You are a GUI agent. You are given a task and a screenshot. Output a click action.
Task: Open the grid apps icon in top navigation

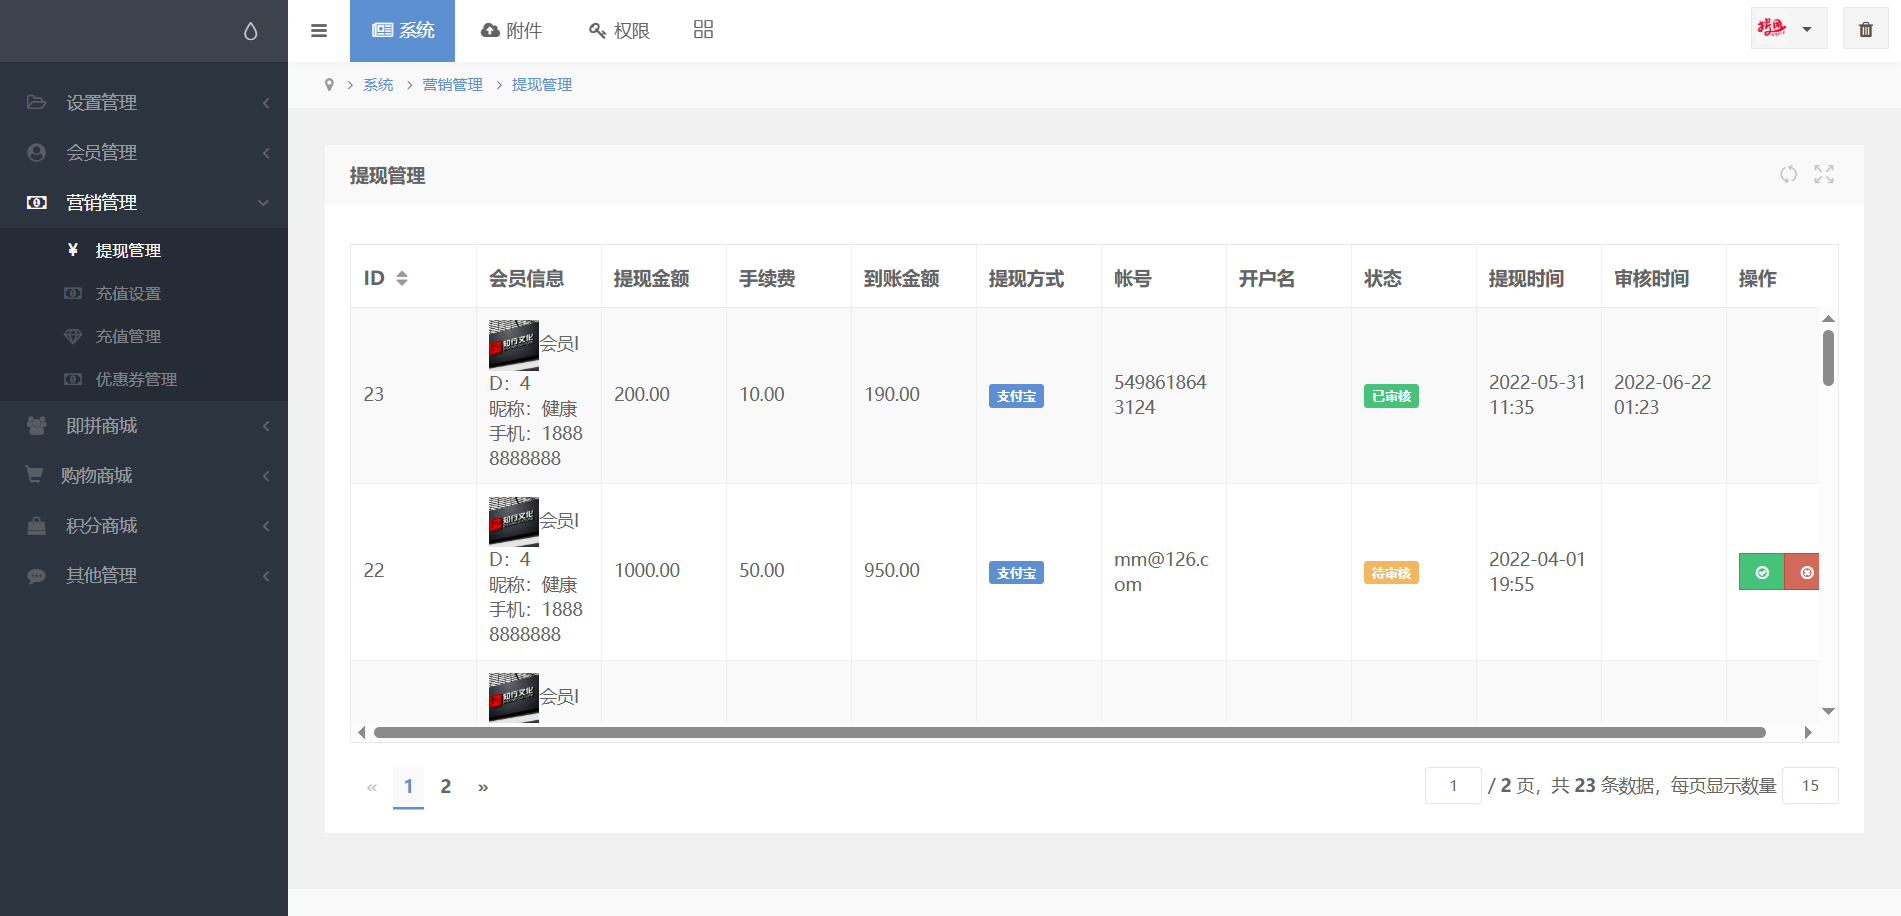pyautogui.click(x=703, y=30)
